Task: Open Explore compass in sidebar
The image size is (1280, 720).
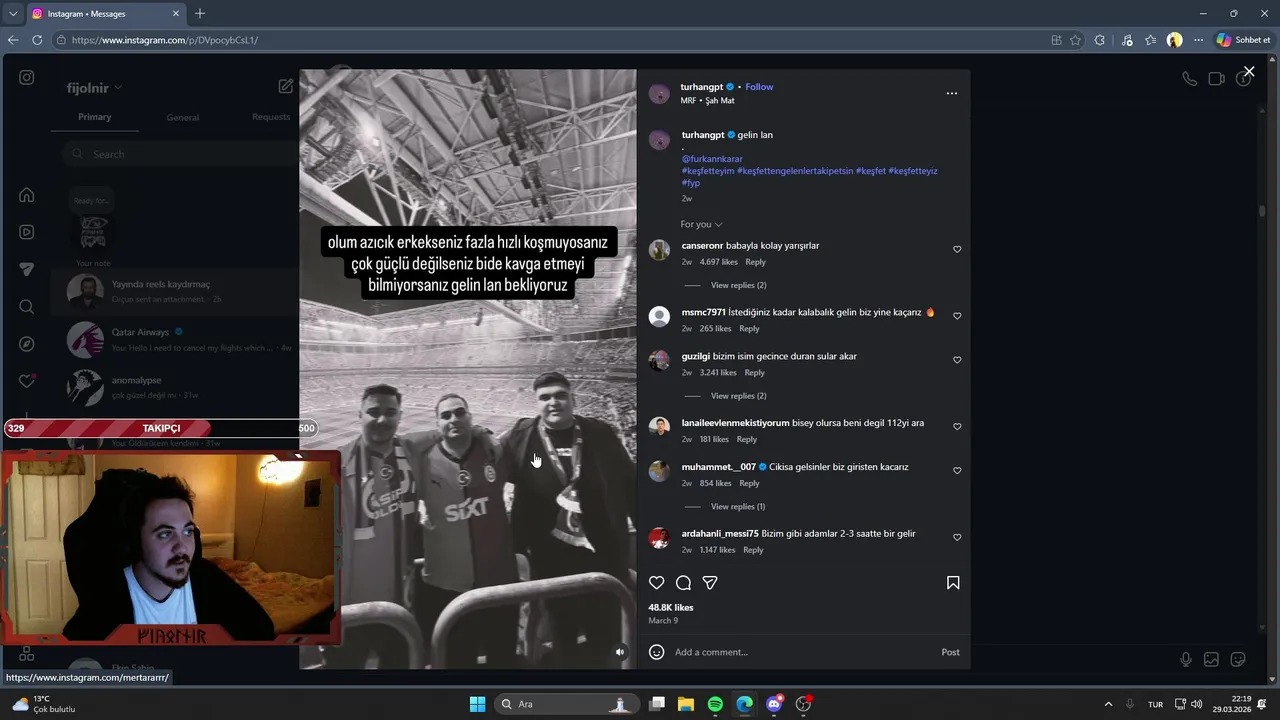Action: [x=27, y=344]
